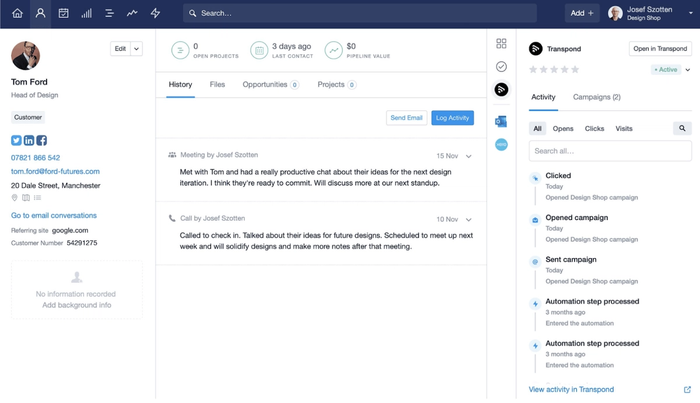Viewport: 700px width, 403px height.
Task: Click the address list icon
Action: click(x=38, y=198)
